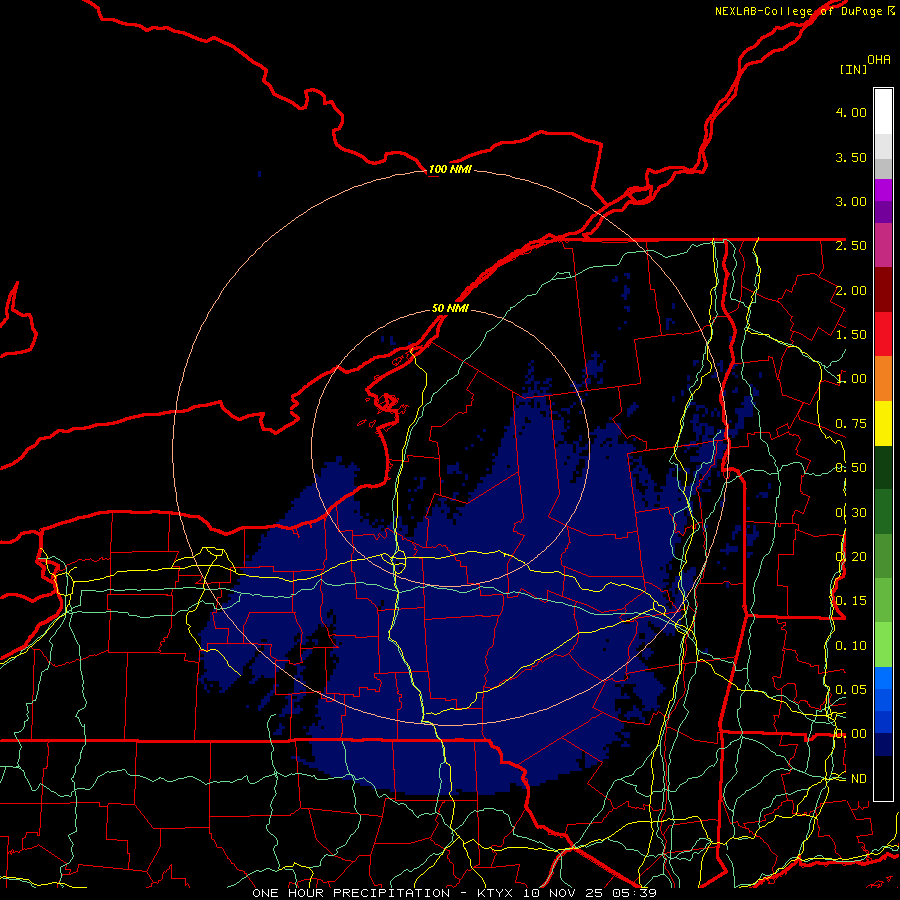The width and height of the screenshot is (900, 900).
Task: Click the 0.05 legend value
Action: tap(851, 690)
